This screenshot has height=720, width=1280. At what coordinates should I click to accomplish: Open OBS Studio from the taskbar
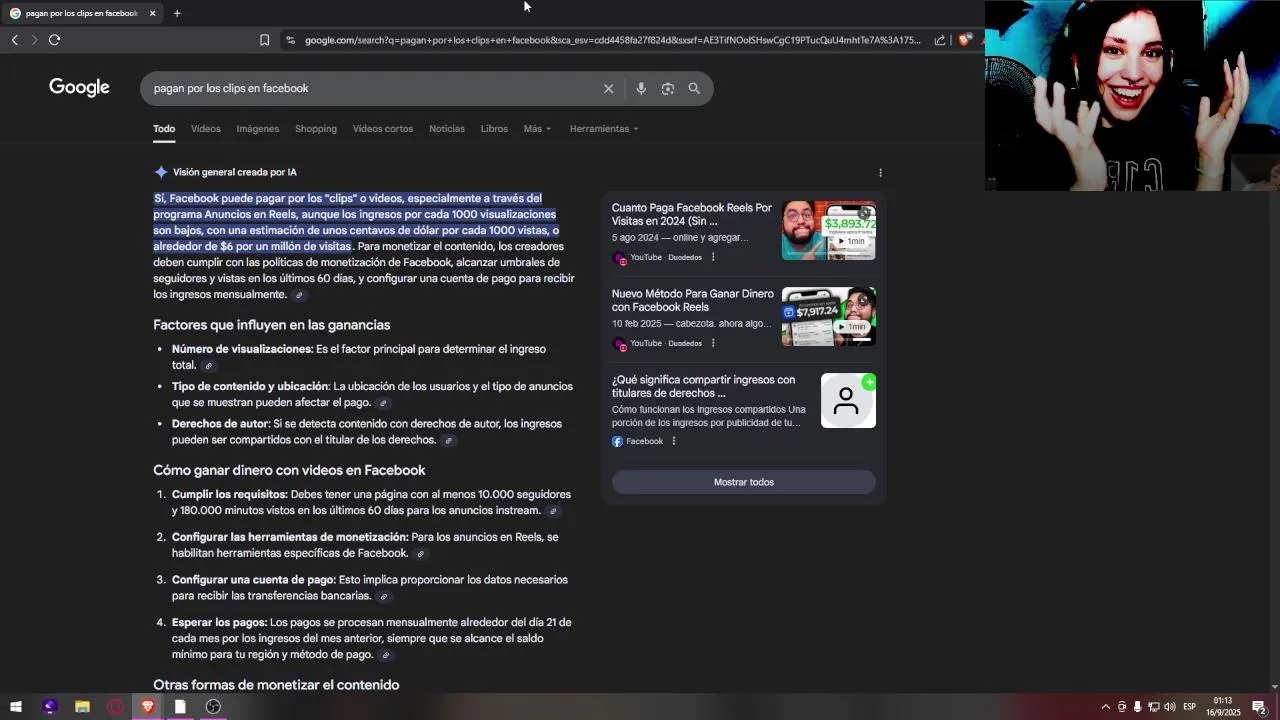[213, 707]
